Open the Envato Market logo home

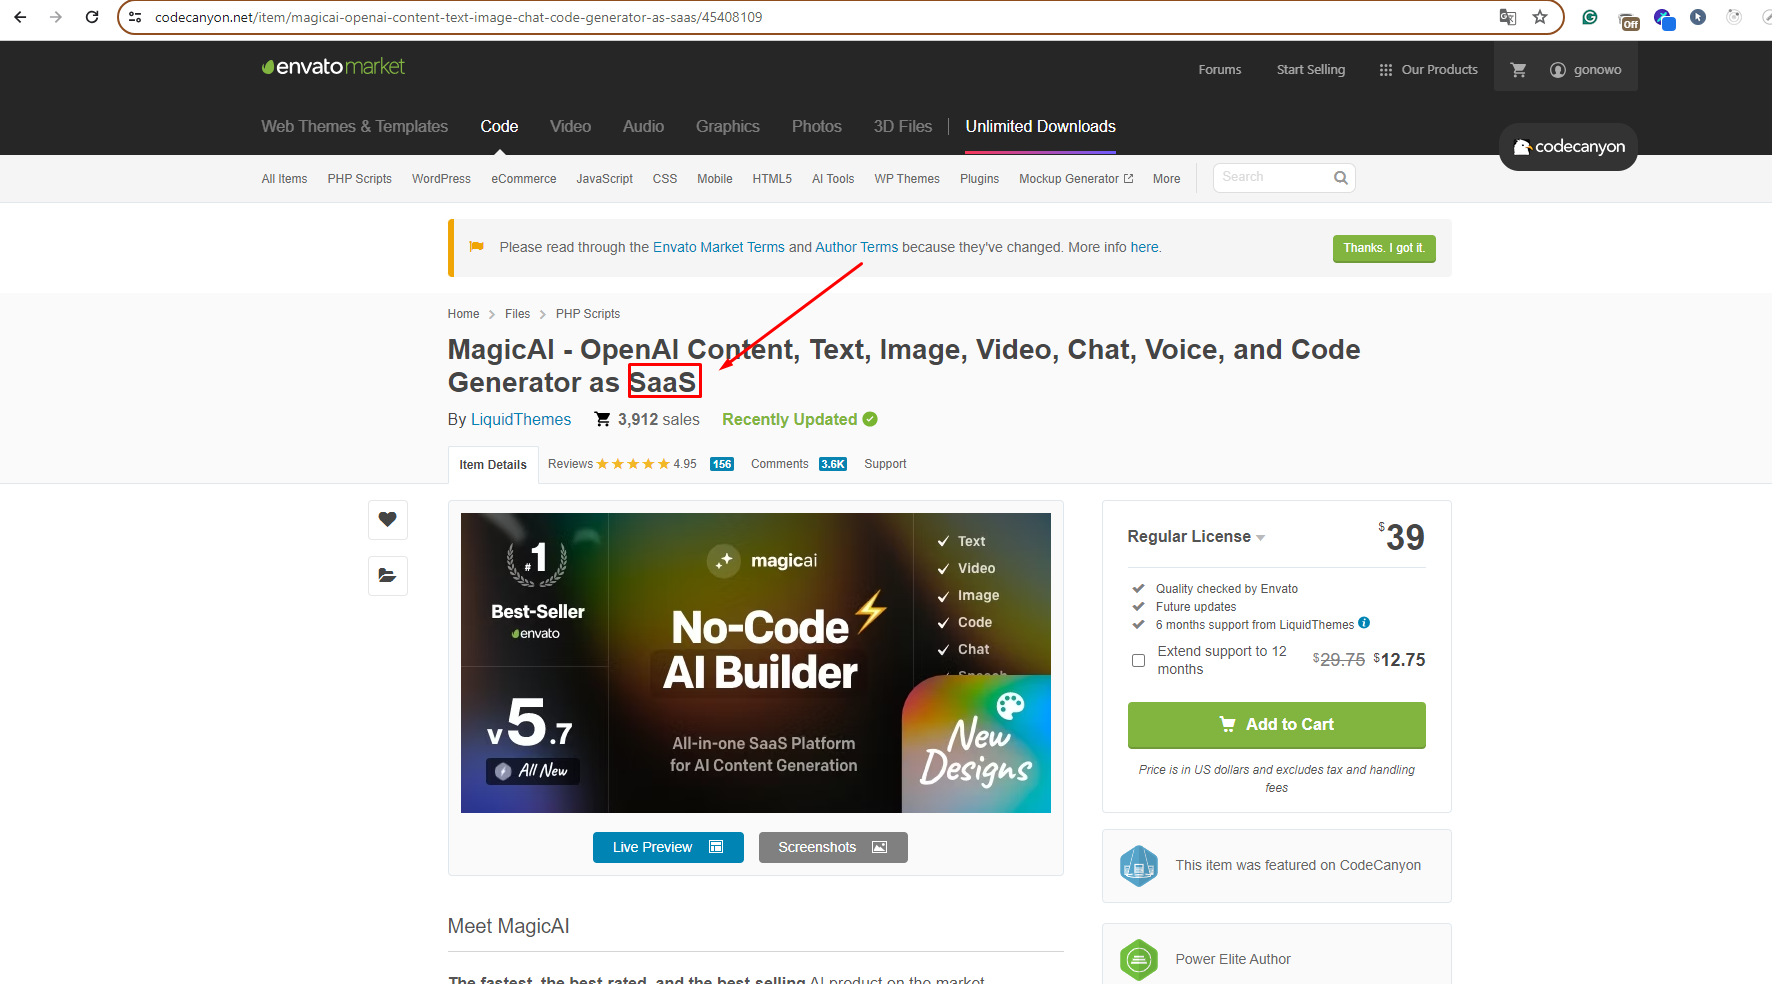[333, 67]
